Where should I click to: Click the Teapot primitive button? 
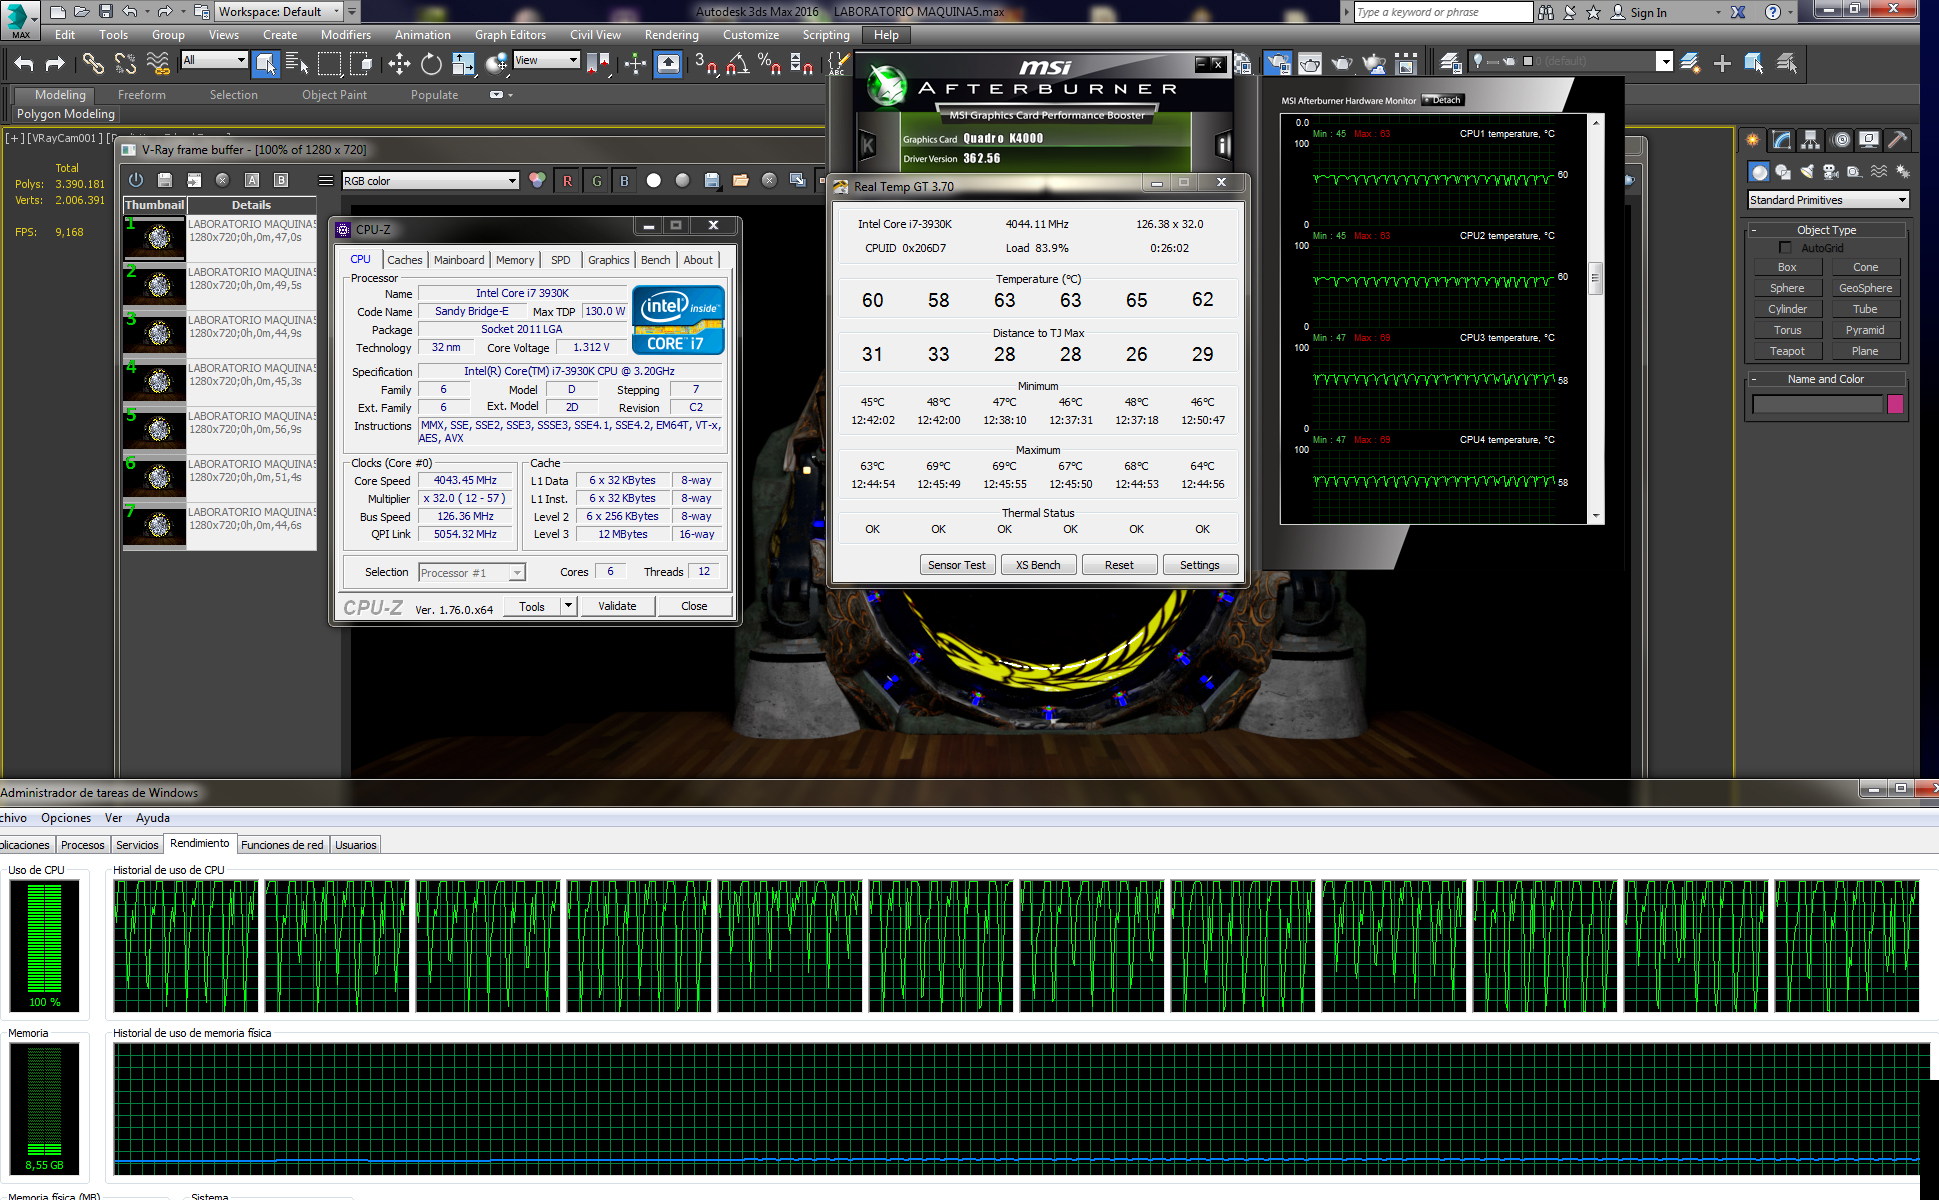pyautogui.click(x=1787, y=351)
